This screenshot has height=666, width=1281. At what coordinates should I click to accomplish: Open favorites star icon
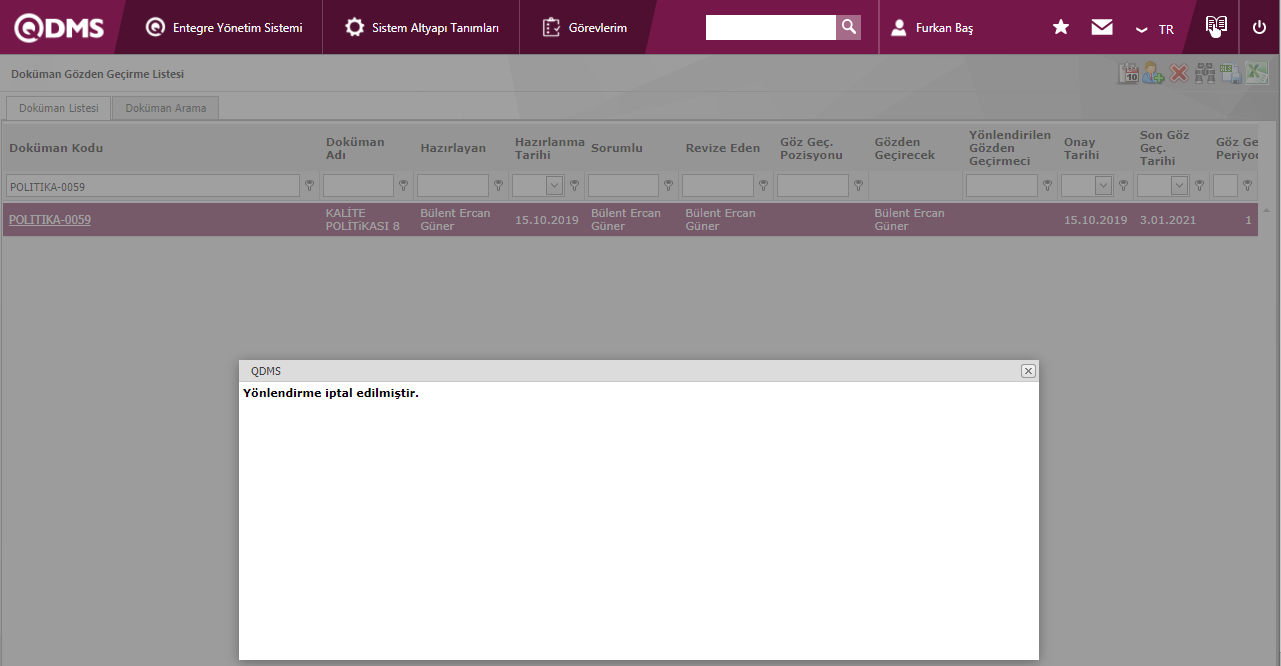(x=1061, y=27)
